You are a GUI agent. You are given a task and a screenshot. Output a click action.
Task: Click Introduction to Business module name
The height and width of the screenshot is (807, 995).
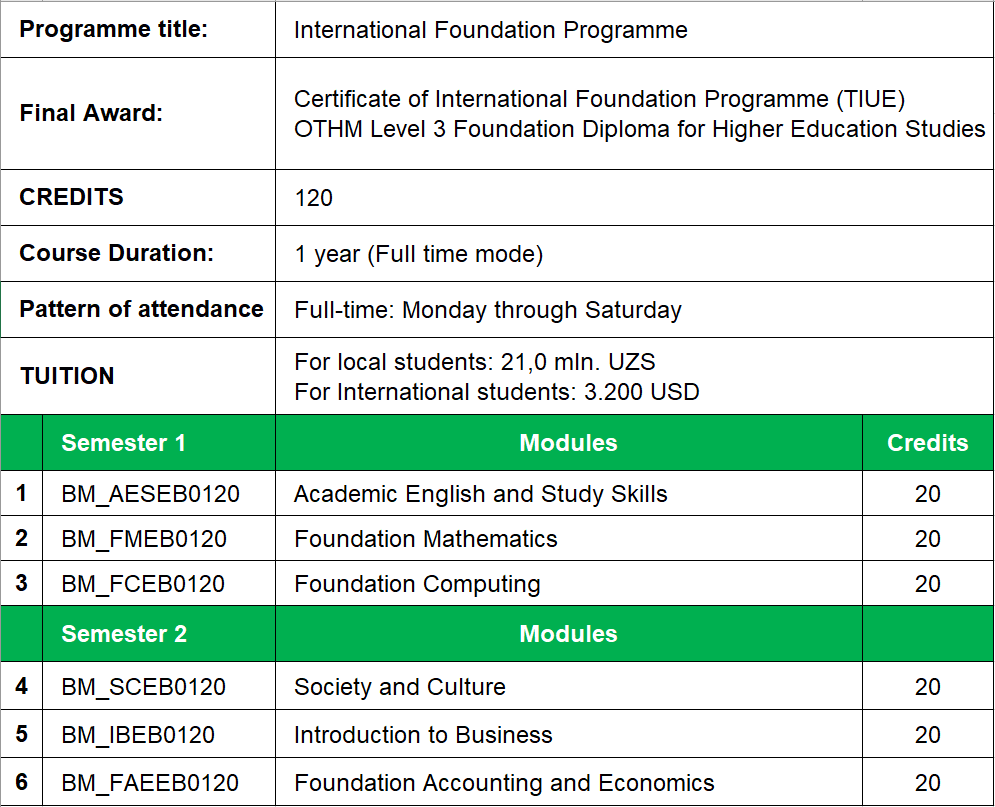[x=423, y=735]
